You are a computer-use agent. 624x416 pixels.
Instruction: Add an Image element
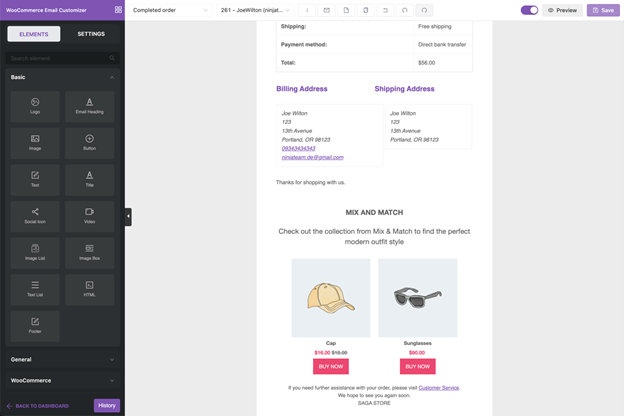tap(35, 143)
